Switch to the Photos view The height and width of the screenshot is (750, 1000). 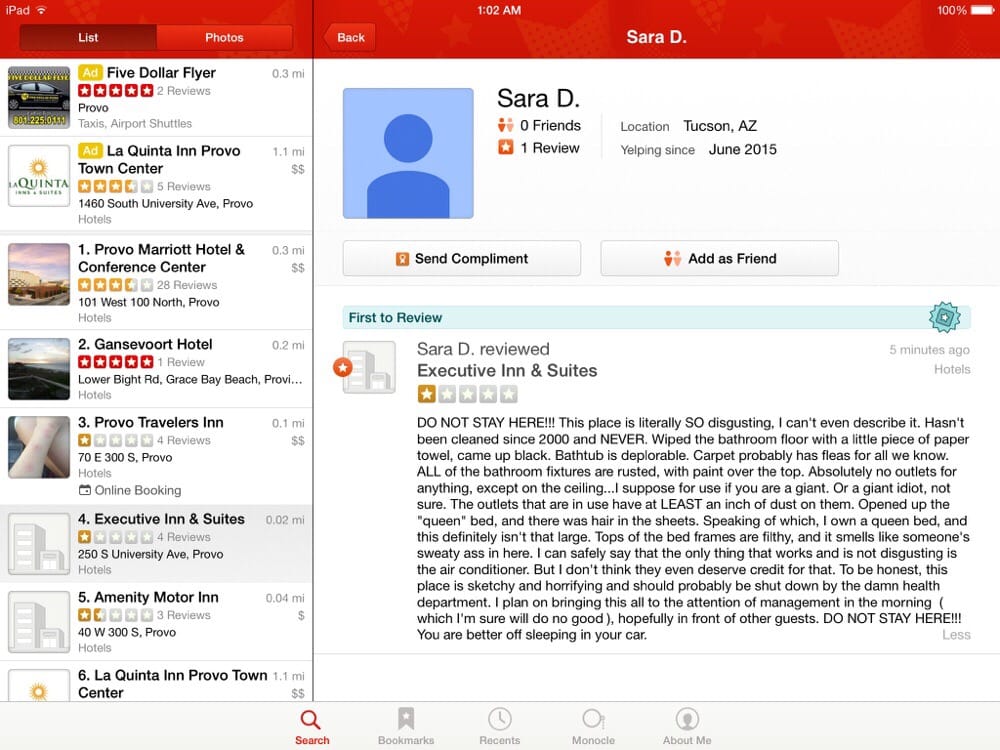click(224, 38)
